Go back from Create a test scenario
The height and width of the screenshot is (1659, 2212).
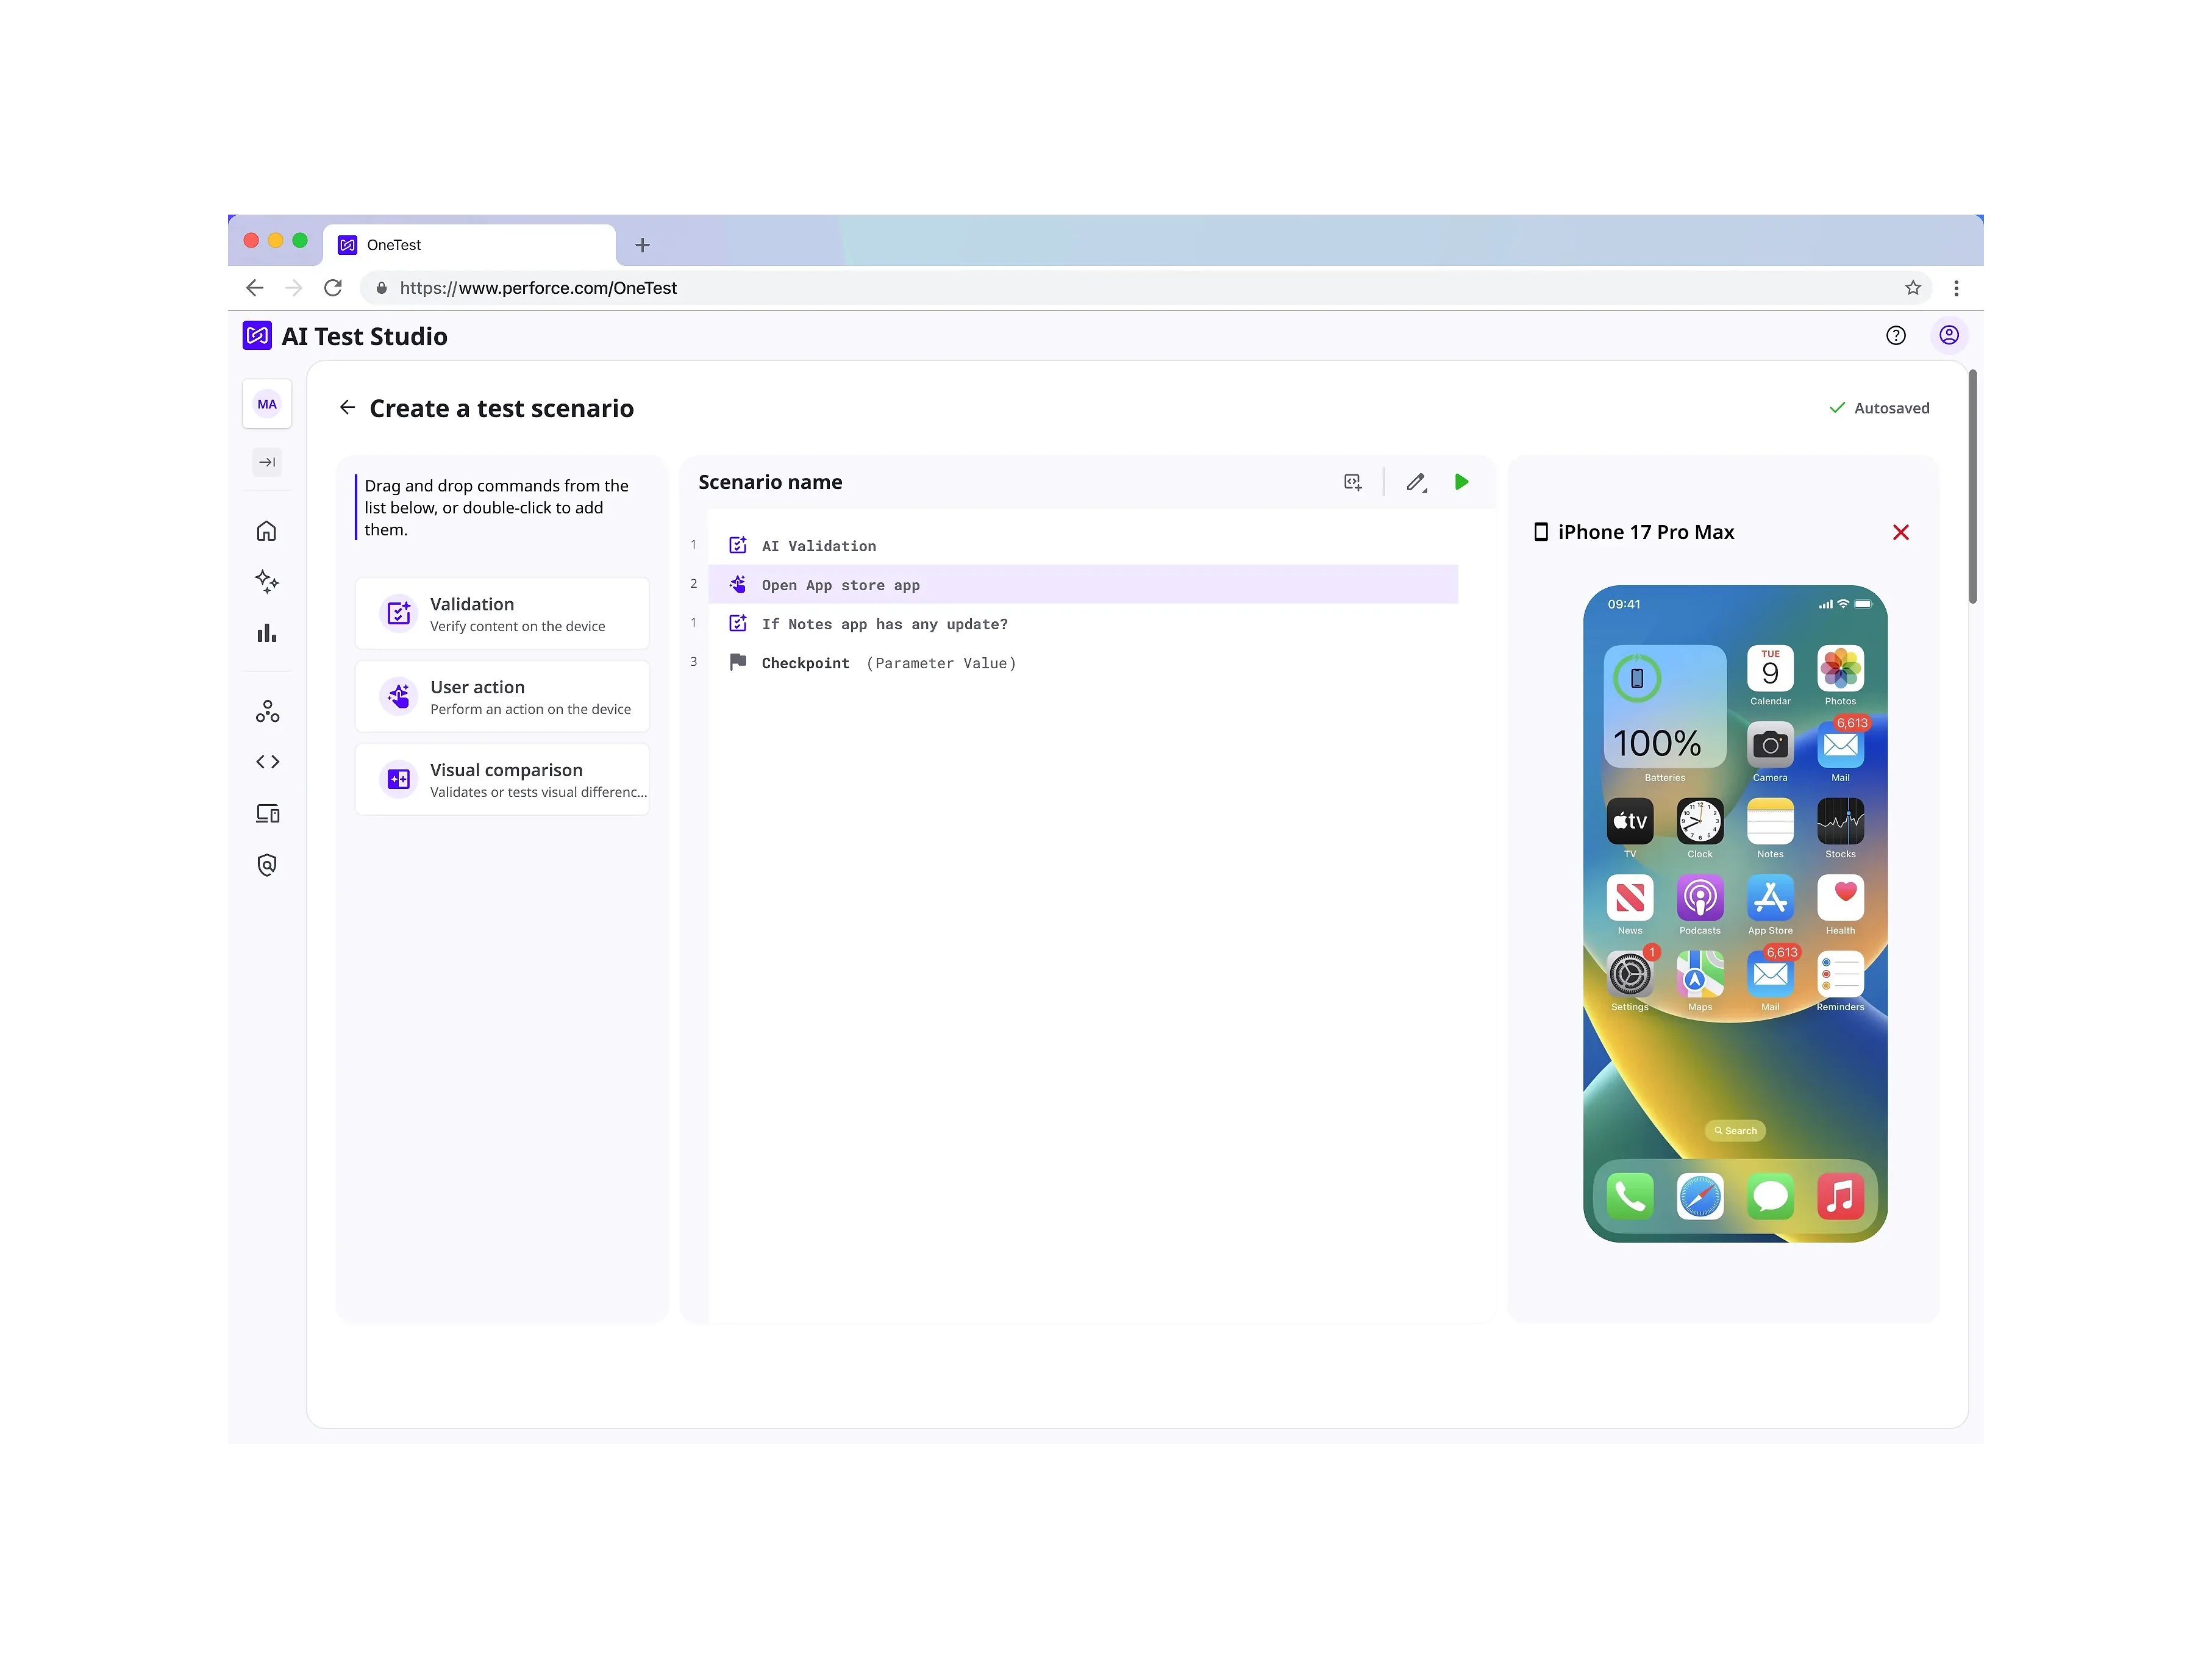[347, 407]
